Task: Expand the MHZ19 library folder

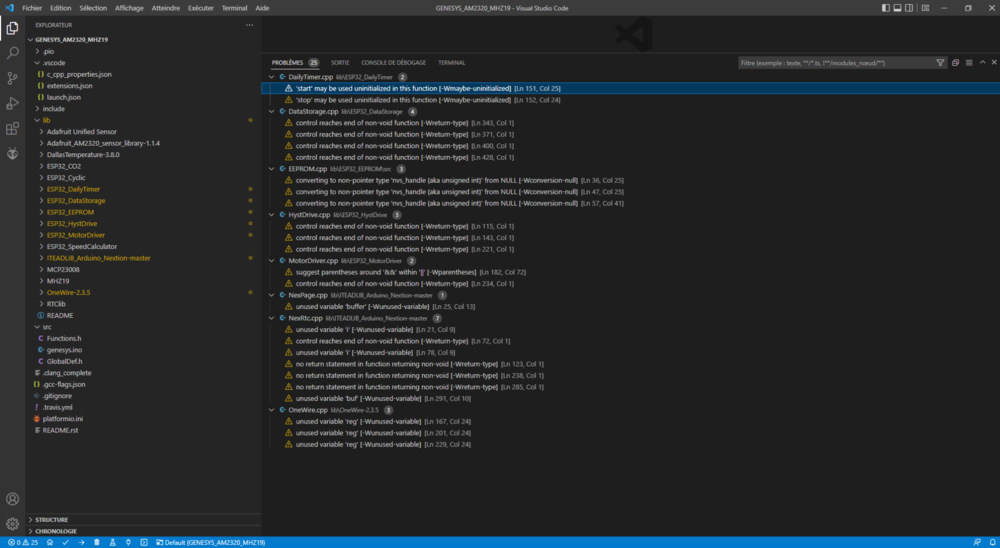Action: pyautogui.click(x=41, y=281)
